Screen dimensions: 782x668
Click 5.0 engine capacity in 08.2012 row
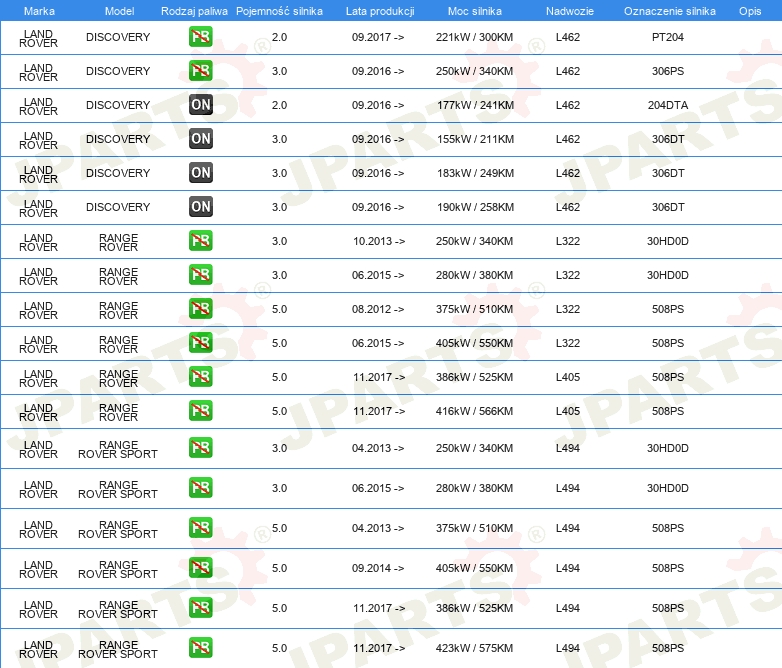279,308
